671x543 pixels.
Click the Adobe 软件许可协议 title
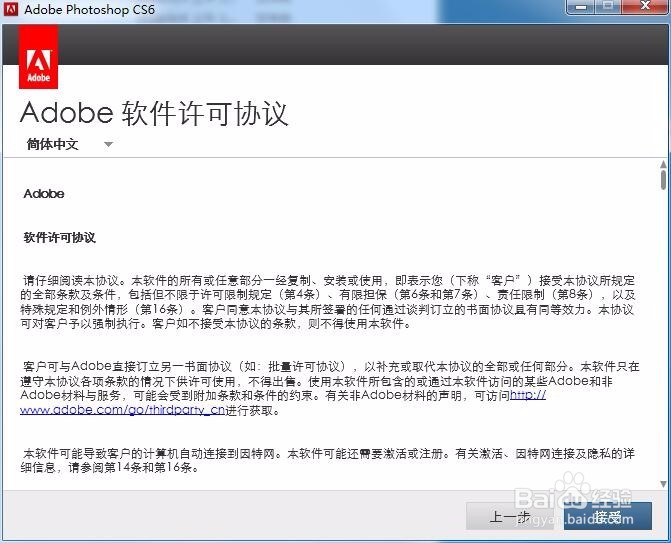[x=154, y=114]
